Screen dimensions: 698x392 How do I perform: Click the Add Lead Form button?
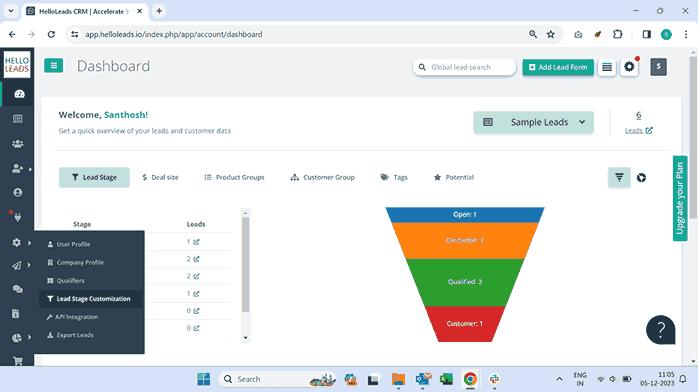pyautogui.click(x=558, y=67)
